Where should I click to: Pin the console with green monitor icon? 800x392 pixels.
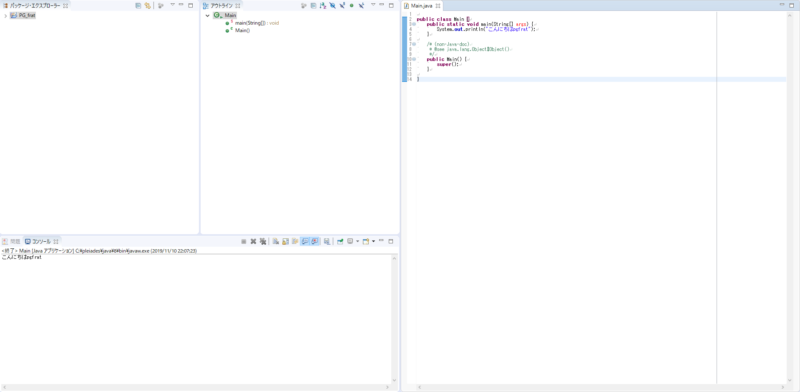point(340,241)
